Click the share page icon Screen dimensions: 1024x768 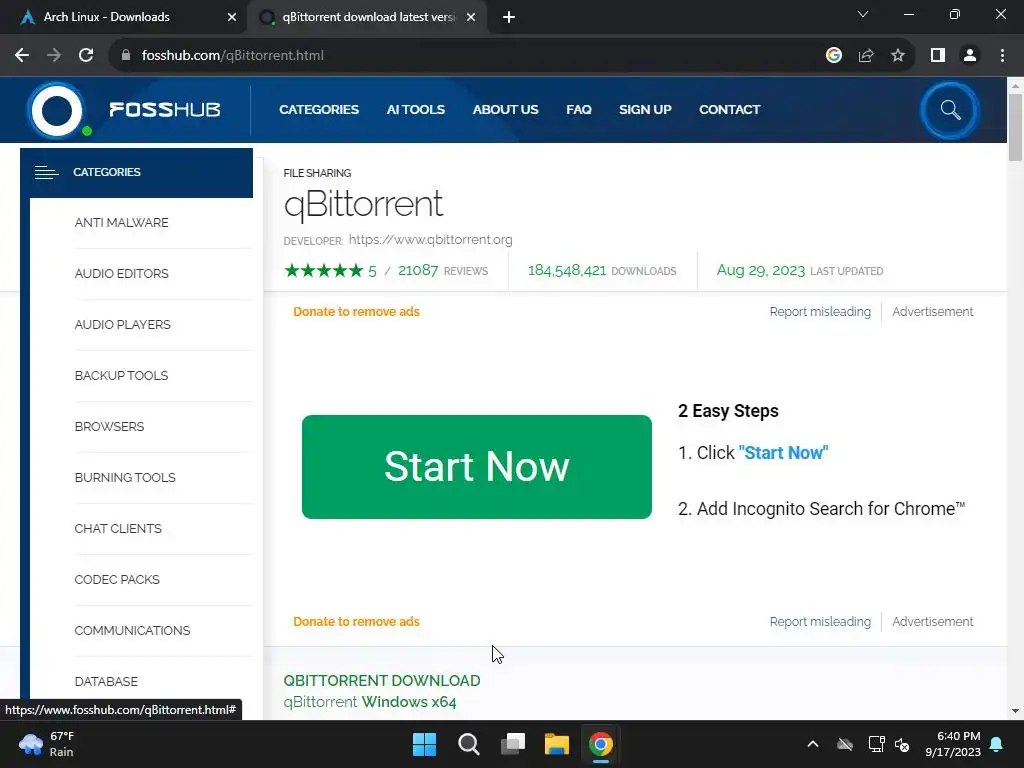pos(866,56)
